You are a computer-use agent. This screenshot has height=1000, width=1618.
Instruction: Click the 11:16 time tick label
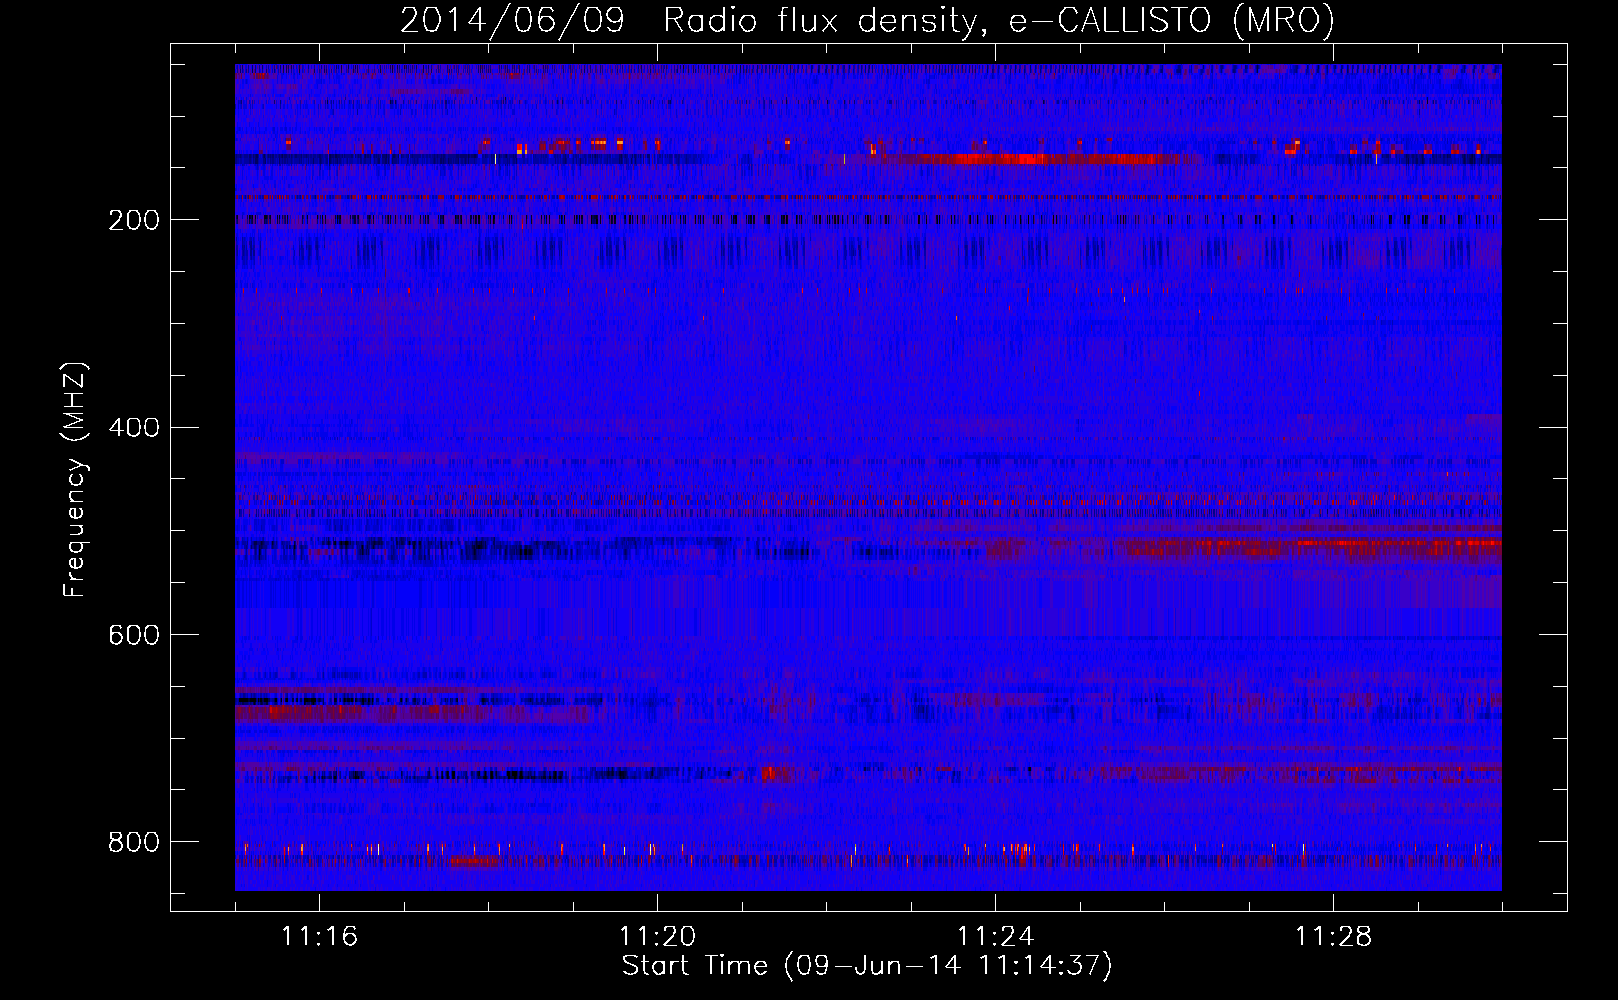[x=319, y=937]
